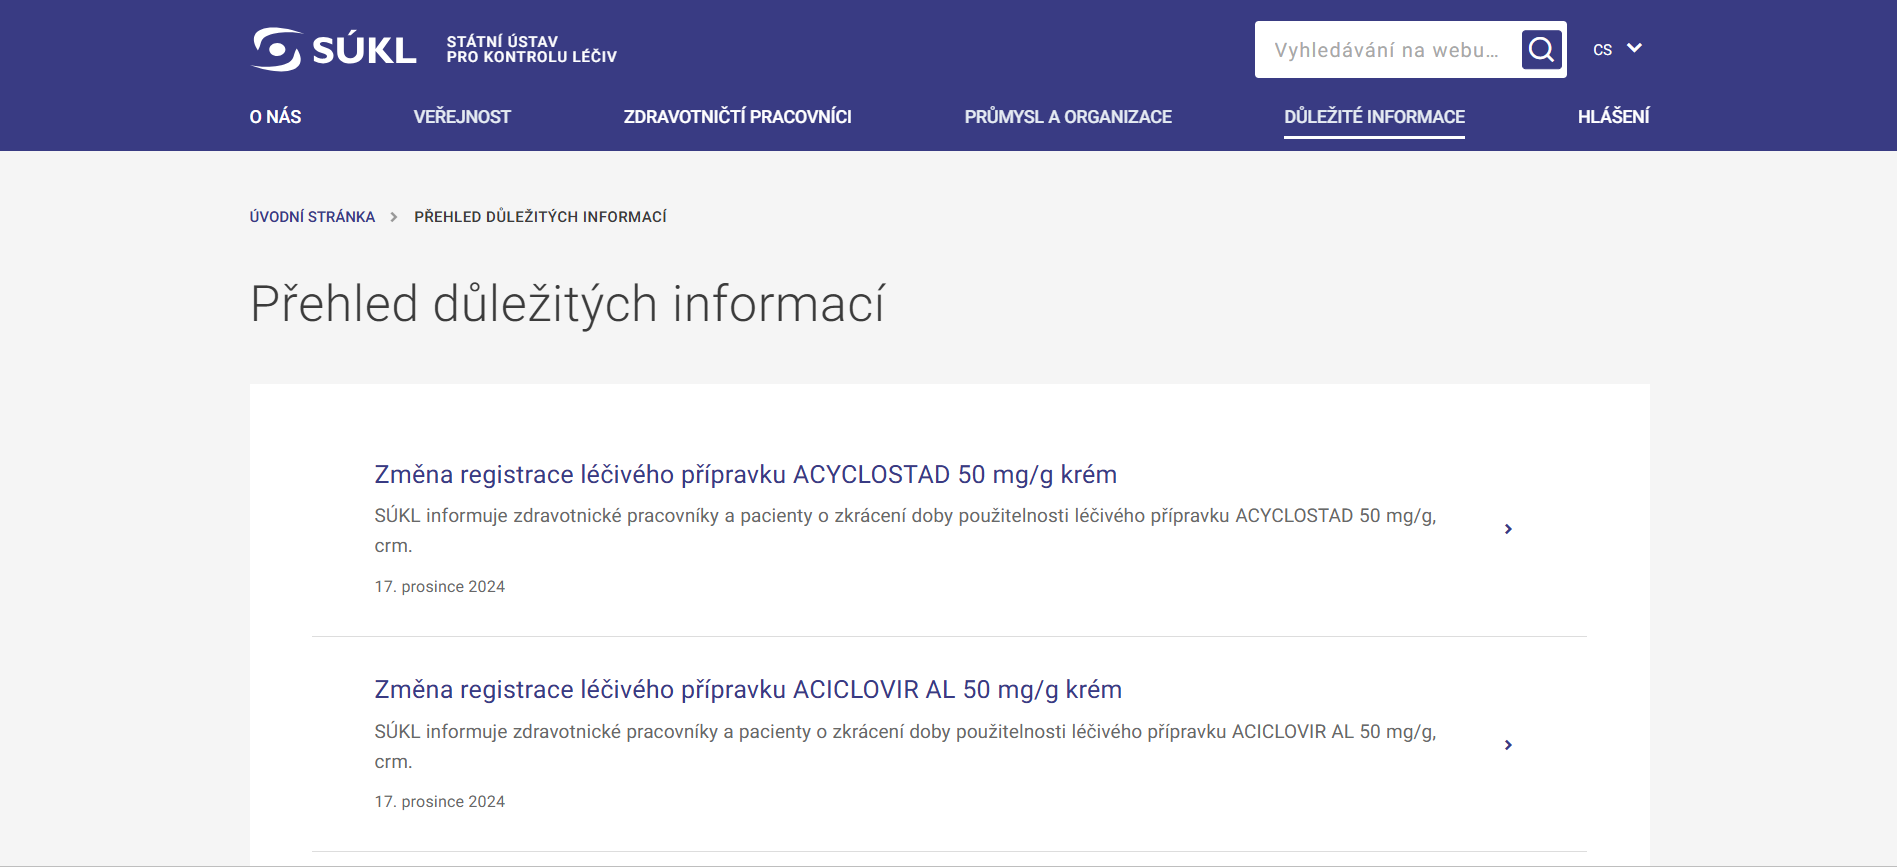
Task: Click arrow chevron beside ACICLOVIR AL article
Action: (1508, 745)
